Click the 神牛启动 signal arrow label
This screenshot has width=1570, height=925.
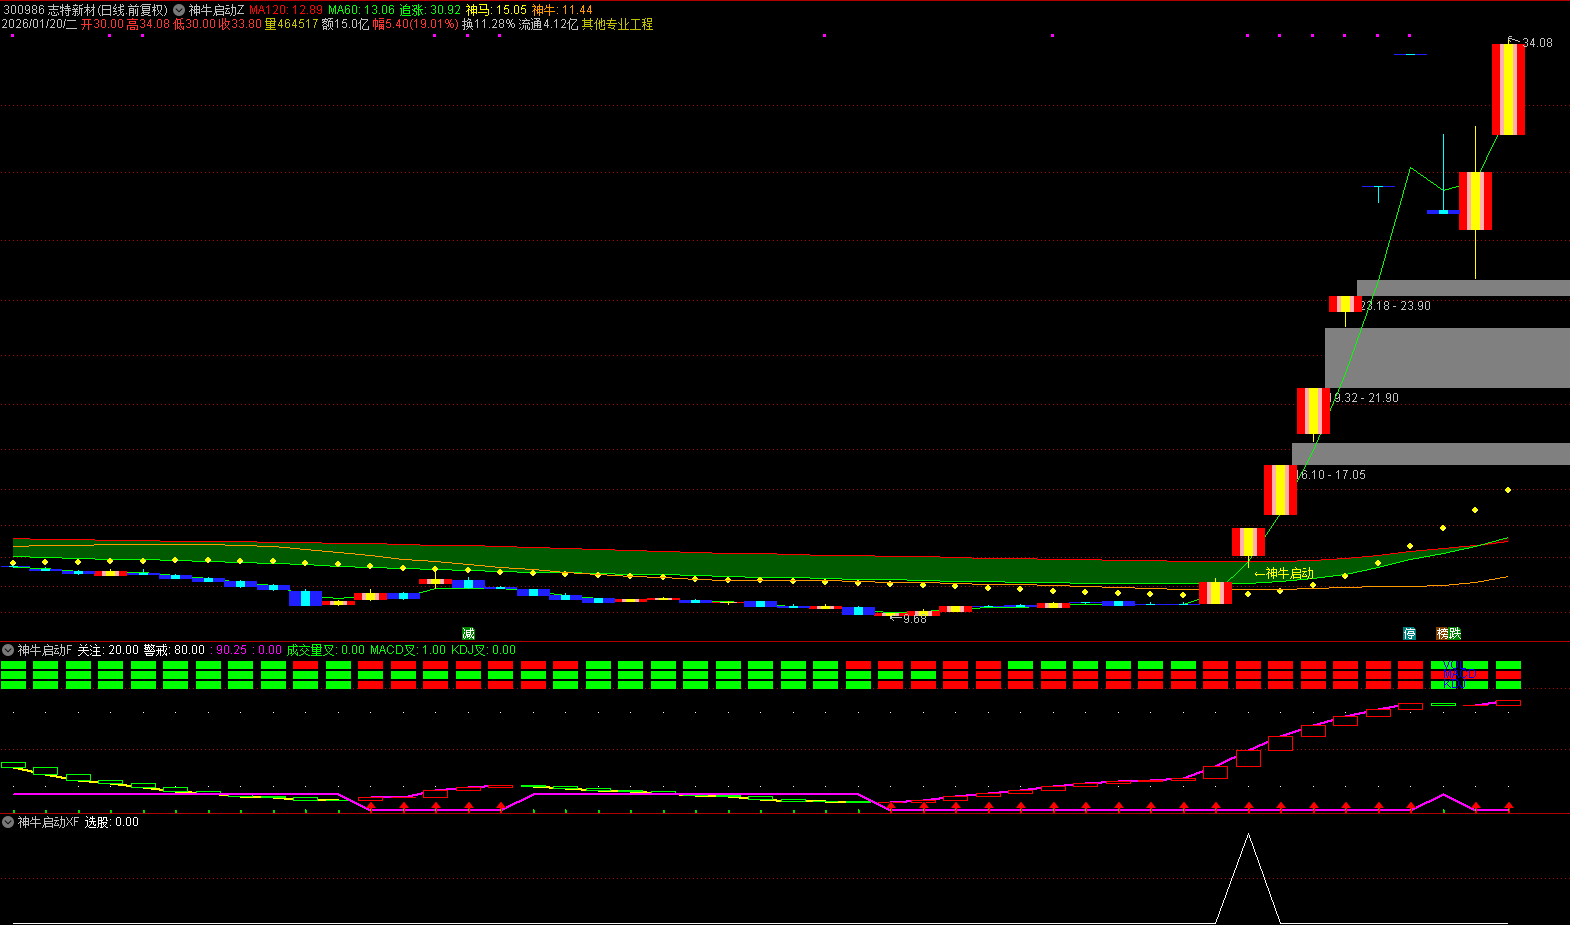(1284, 573)
